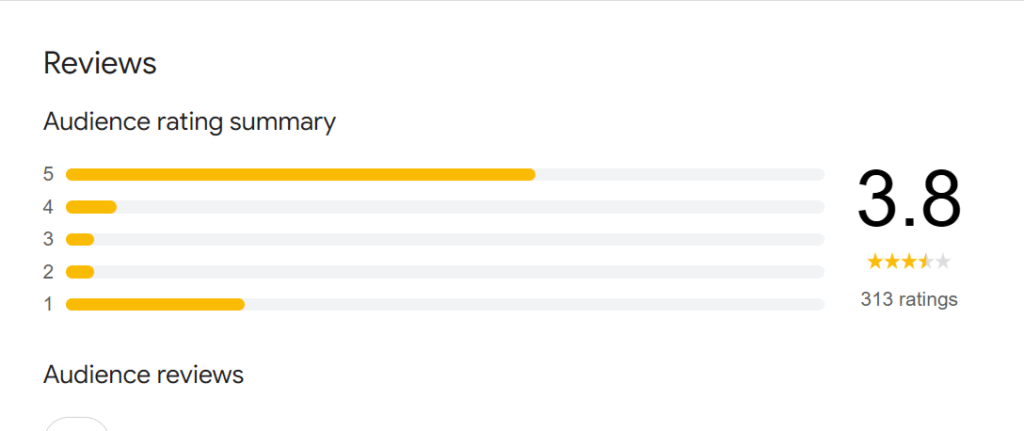
Task: Click the number 4 rating row label
Action: coord(48,207)
